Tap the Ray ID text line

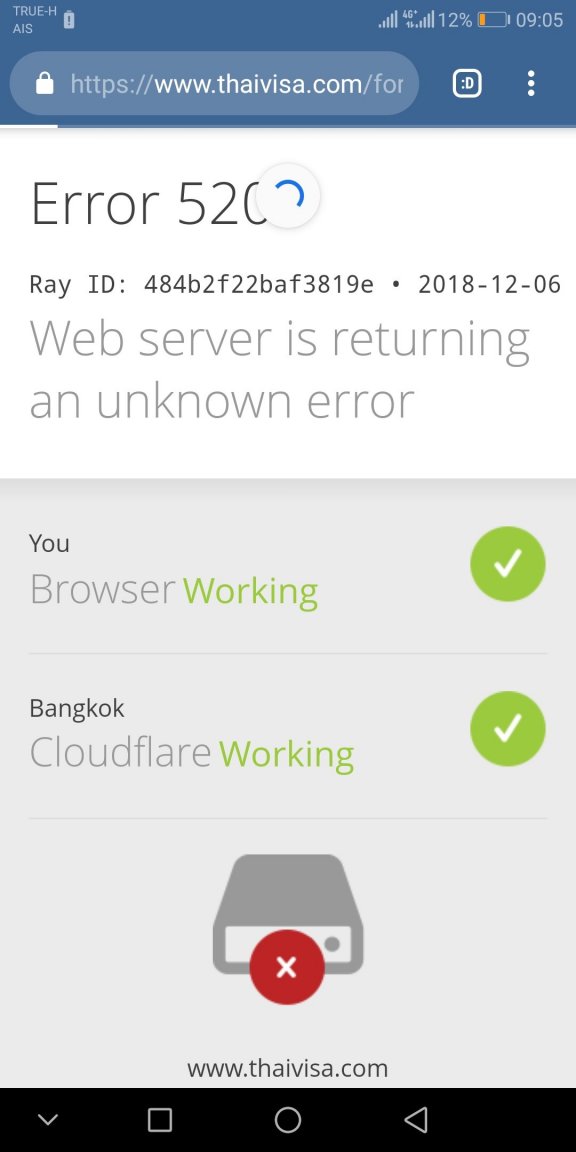point(295,284)
